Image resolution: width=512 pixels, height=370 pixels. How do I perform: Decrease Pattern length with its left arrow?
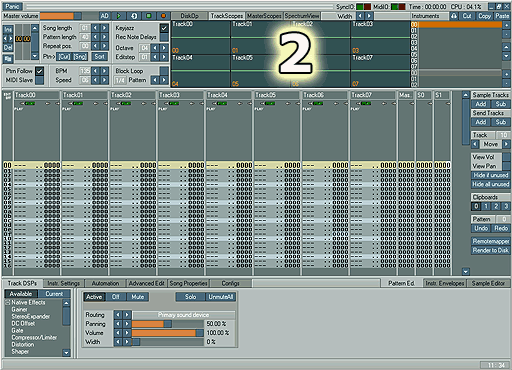(95, 37)
